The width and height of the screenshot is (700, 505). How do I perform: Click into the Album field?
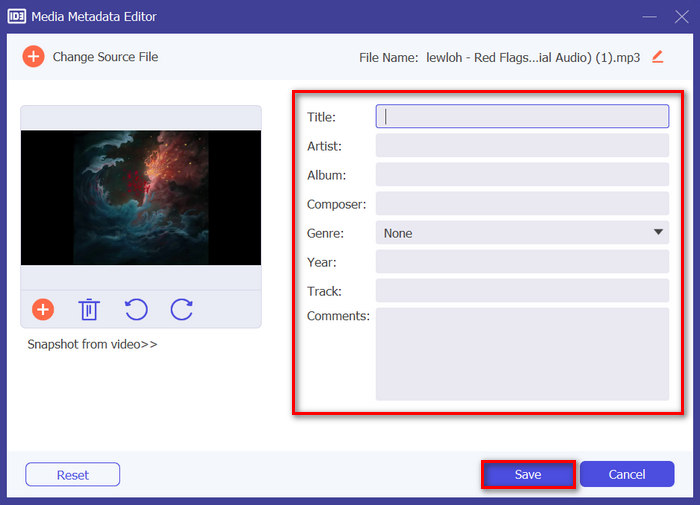point(522,175)
